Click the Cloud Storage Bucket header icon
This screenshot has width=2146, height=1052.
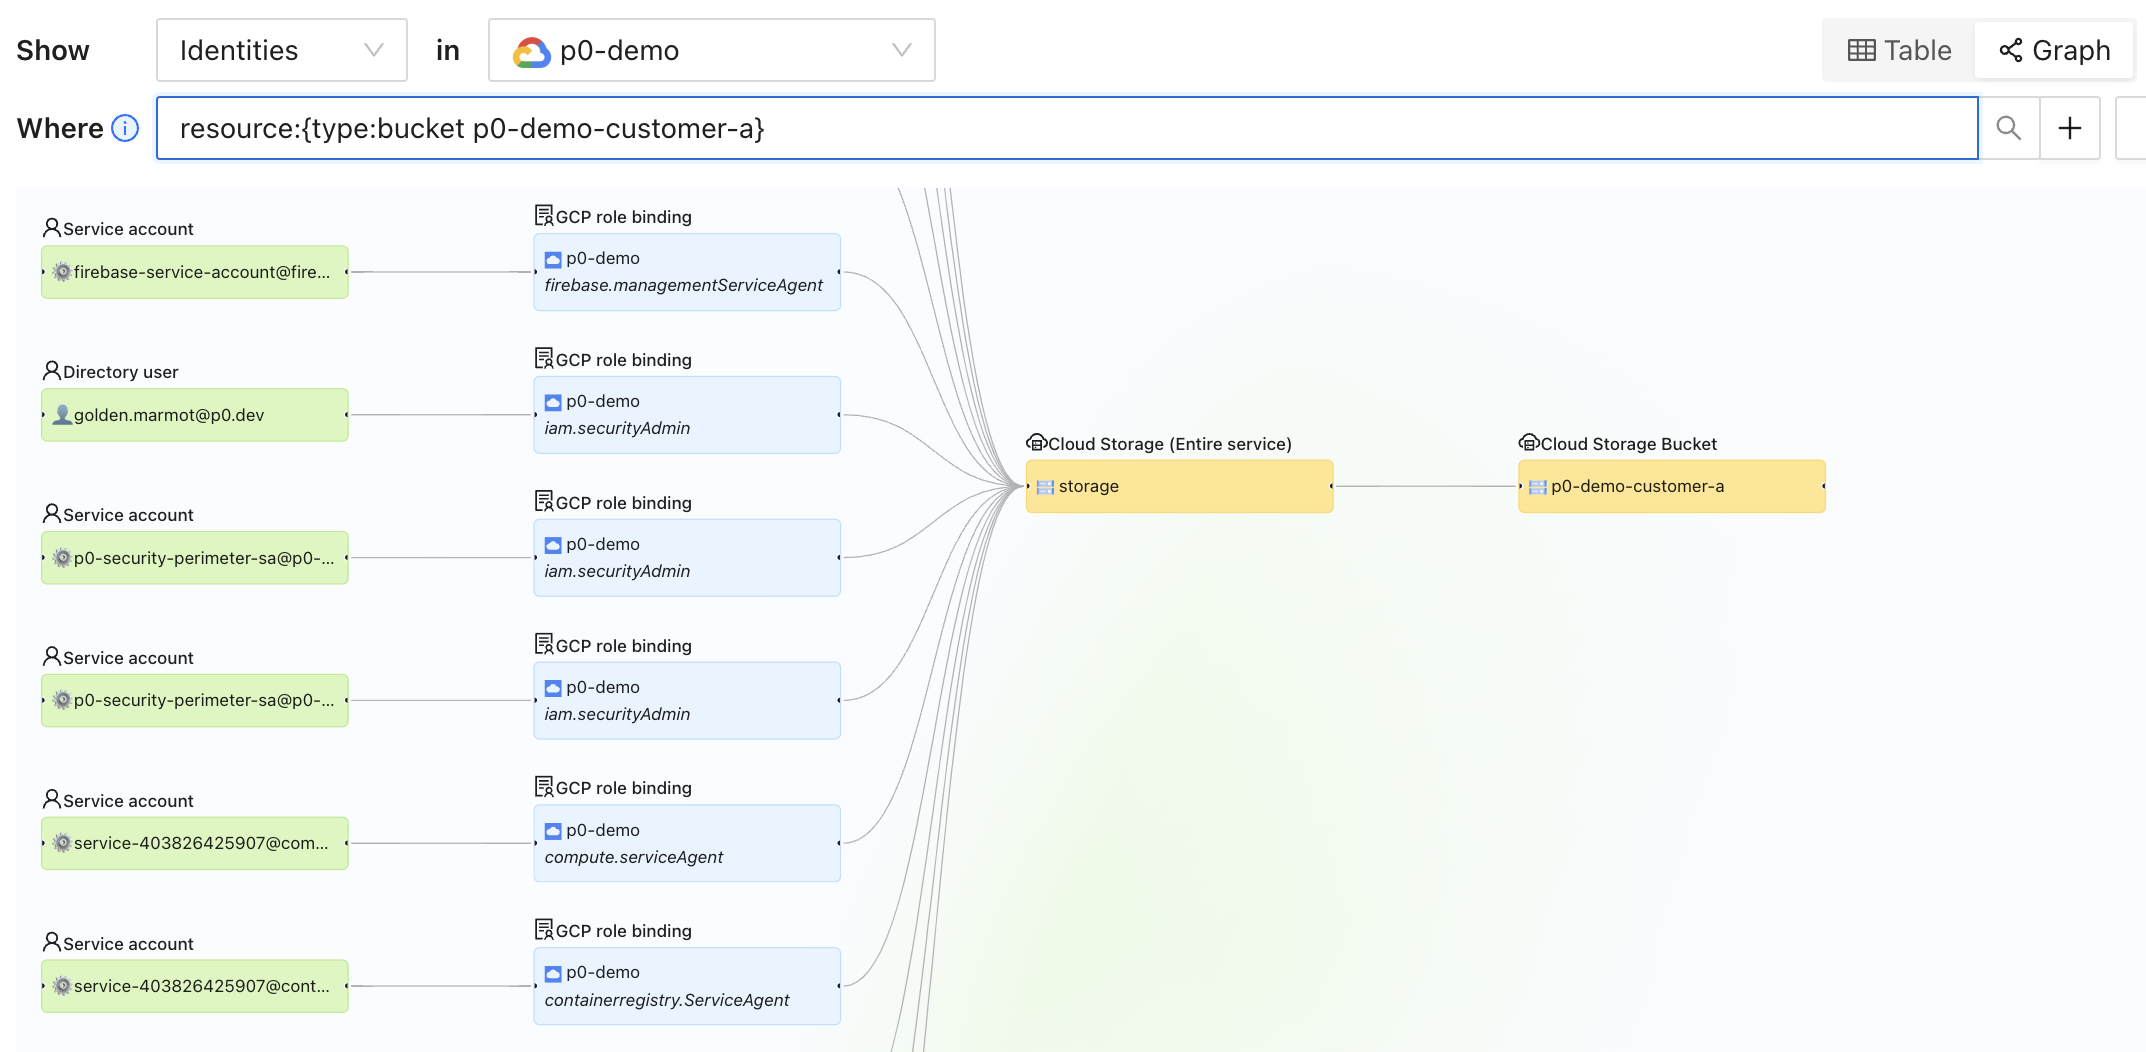[x=1528, y=443]
